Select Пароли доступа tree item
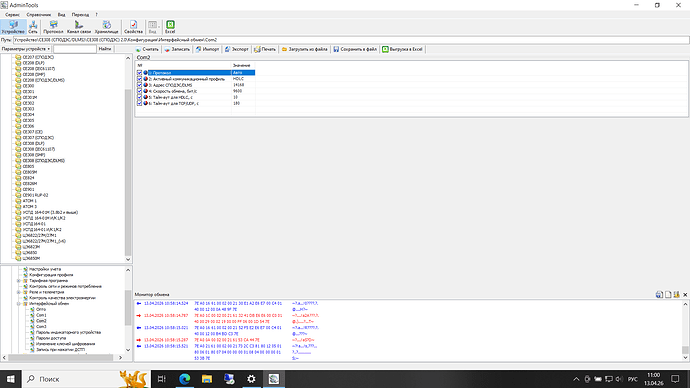This screenshot has height=388, width=690. 51,338
